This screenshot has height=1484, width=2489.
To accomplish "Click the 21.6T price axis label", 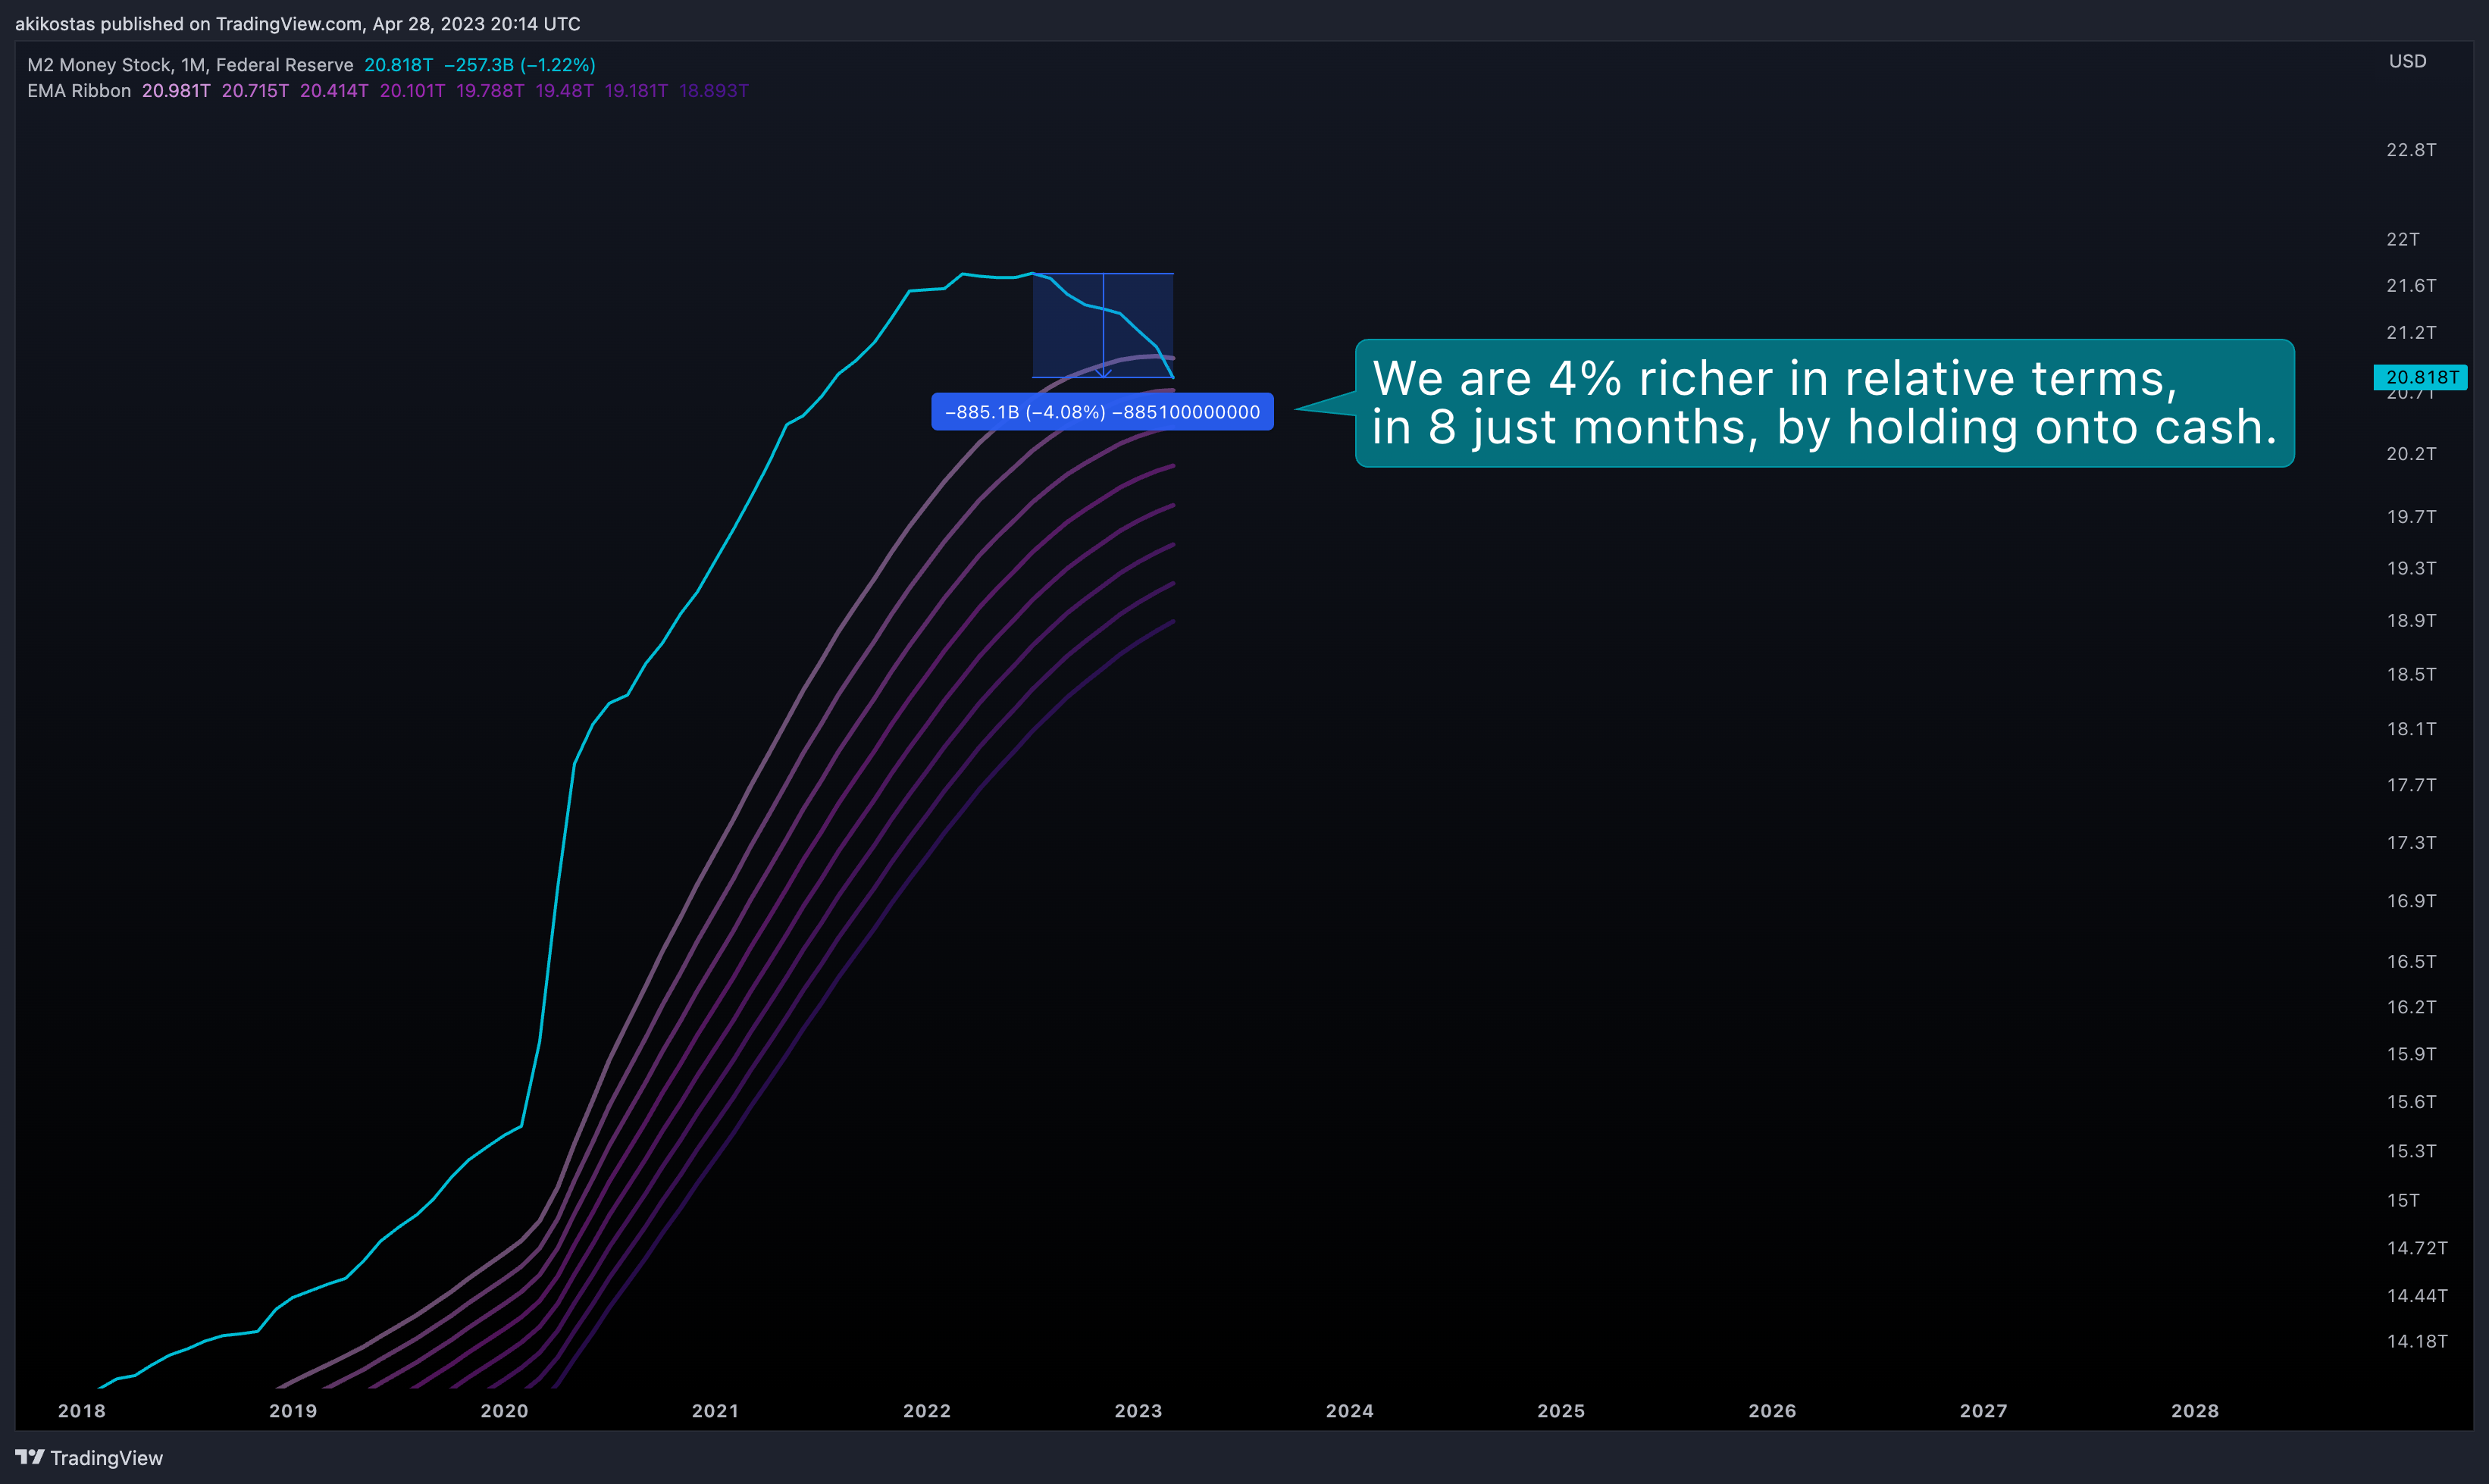I will click(x=2411, y=286).
